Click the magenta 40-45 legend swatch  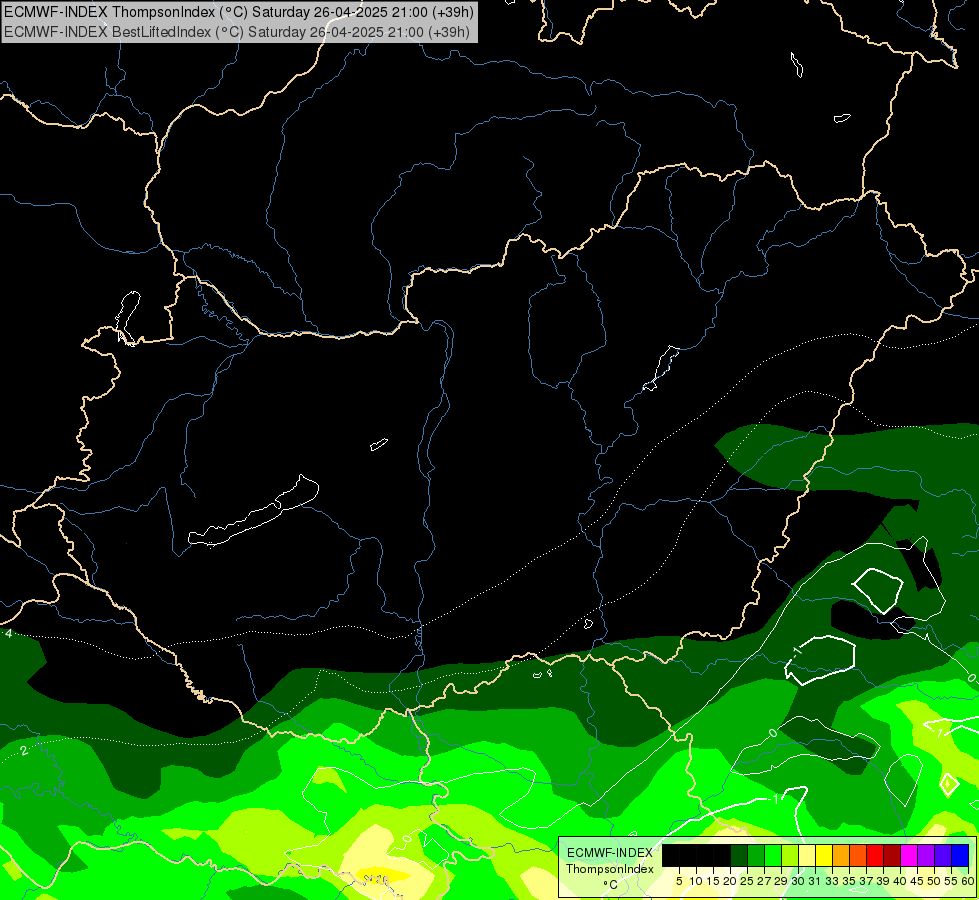[908, 855]
